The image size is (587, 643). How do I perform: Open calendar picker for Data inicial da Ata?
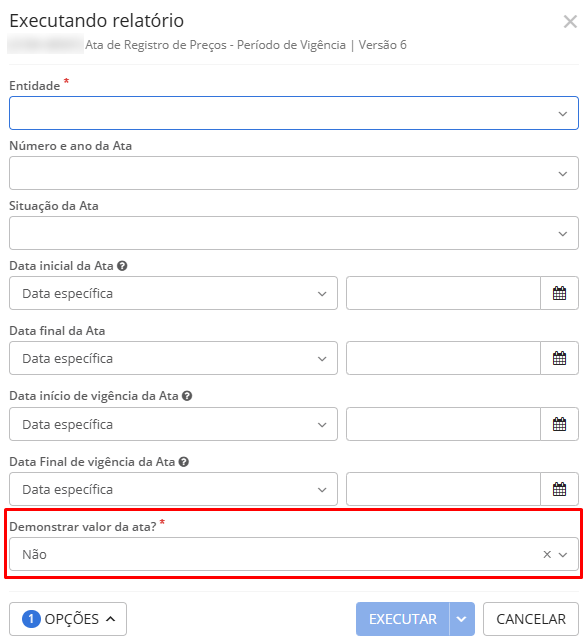pyautogui.click(x=559, y=293)
